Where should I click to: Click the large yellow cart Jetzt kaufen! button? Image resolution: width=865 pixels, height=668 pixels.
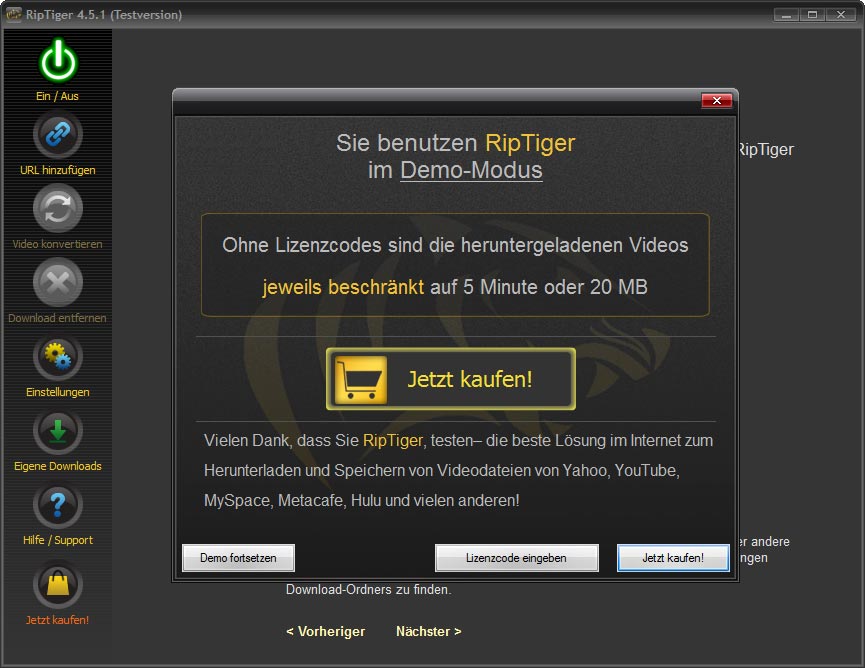pyautogui.click(x=451, y=379)
